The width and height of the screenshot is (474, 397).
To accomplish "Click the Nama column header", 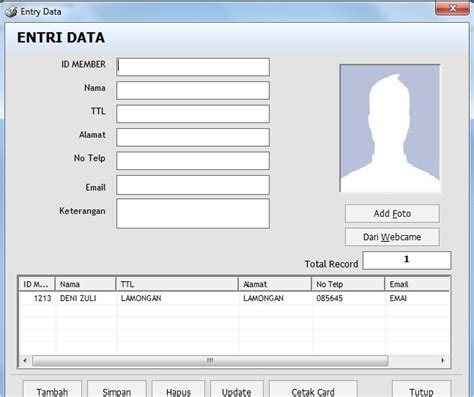I will tap(85, 284).
